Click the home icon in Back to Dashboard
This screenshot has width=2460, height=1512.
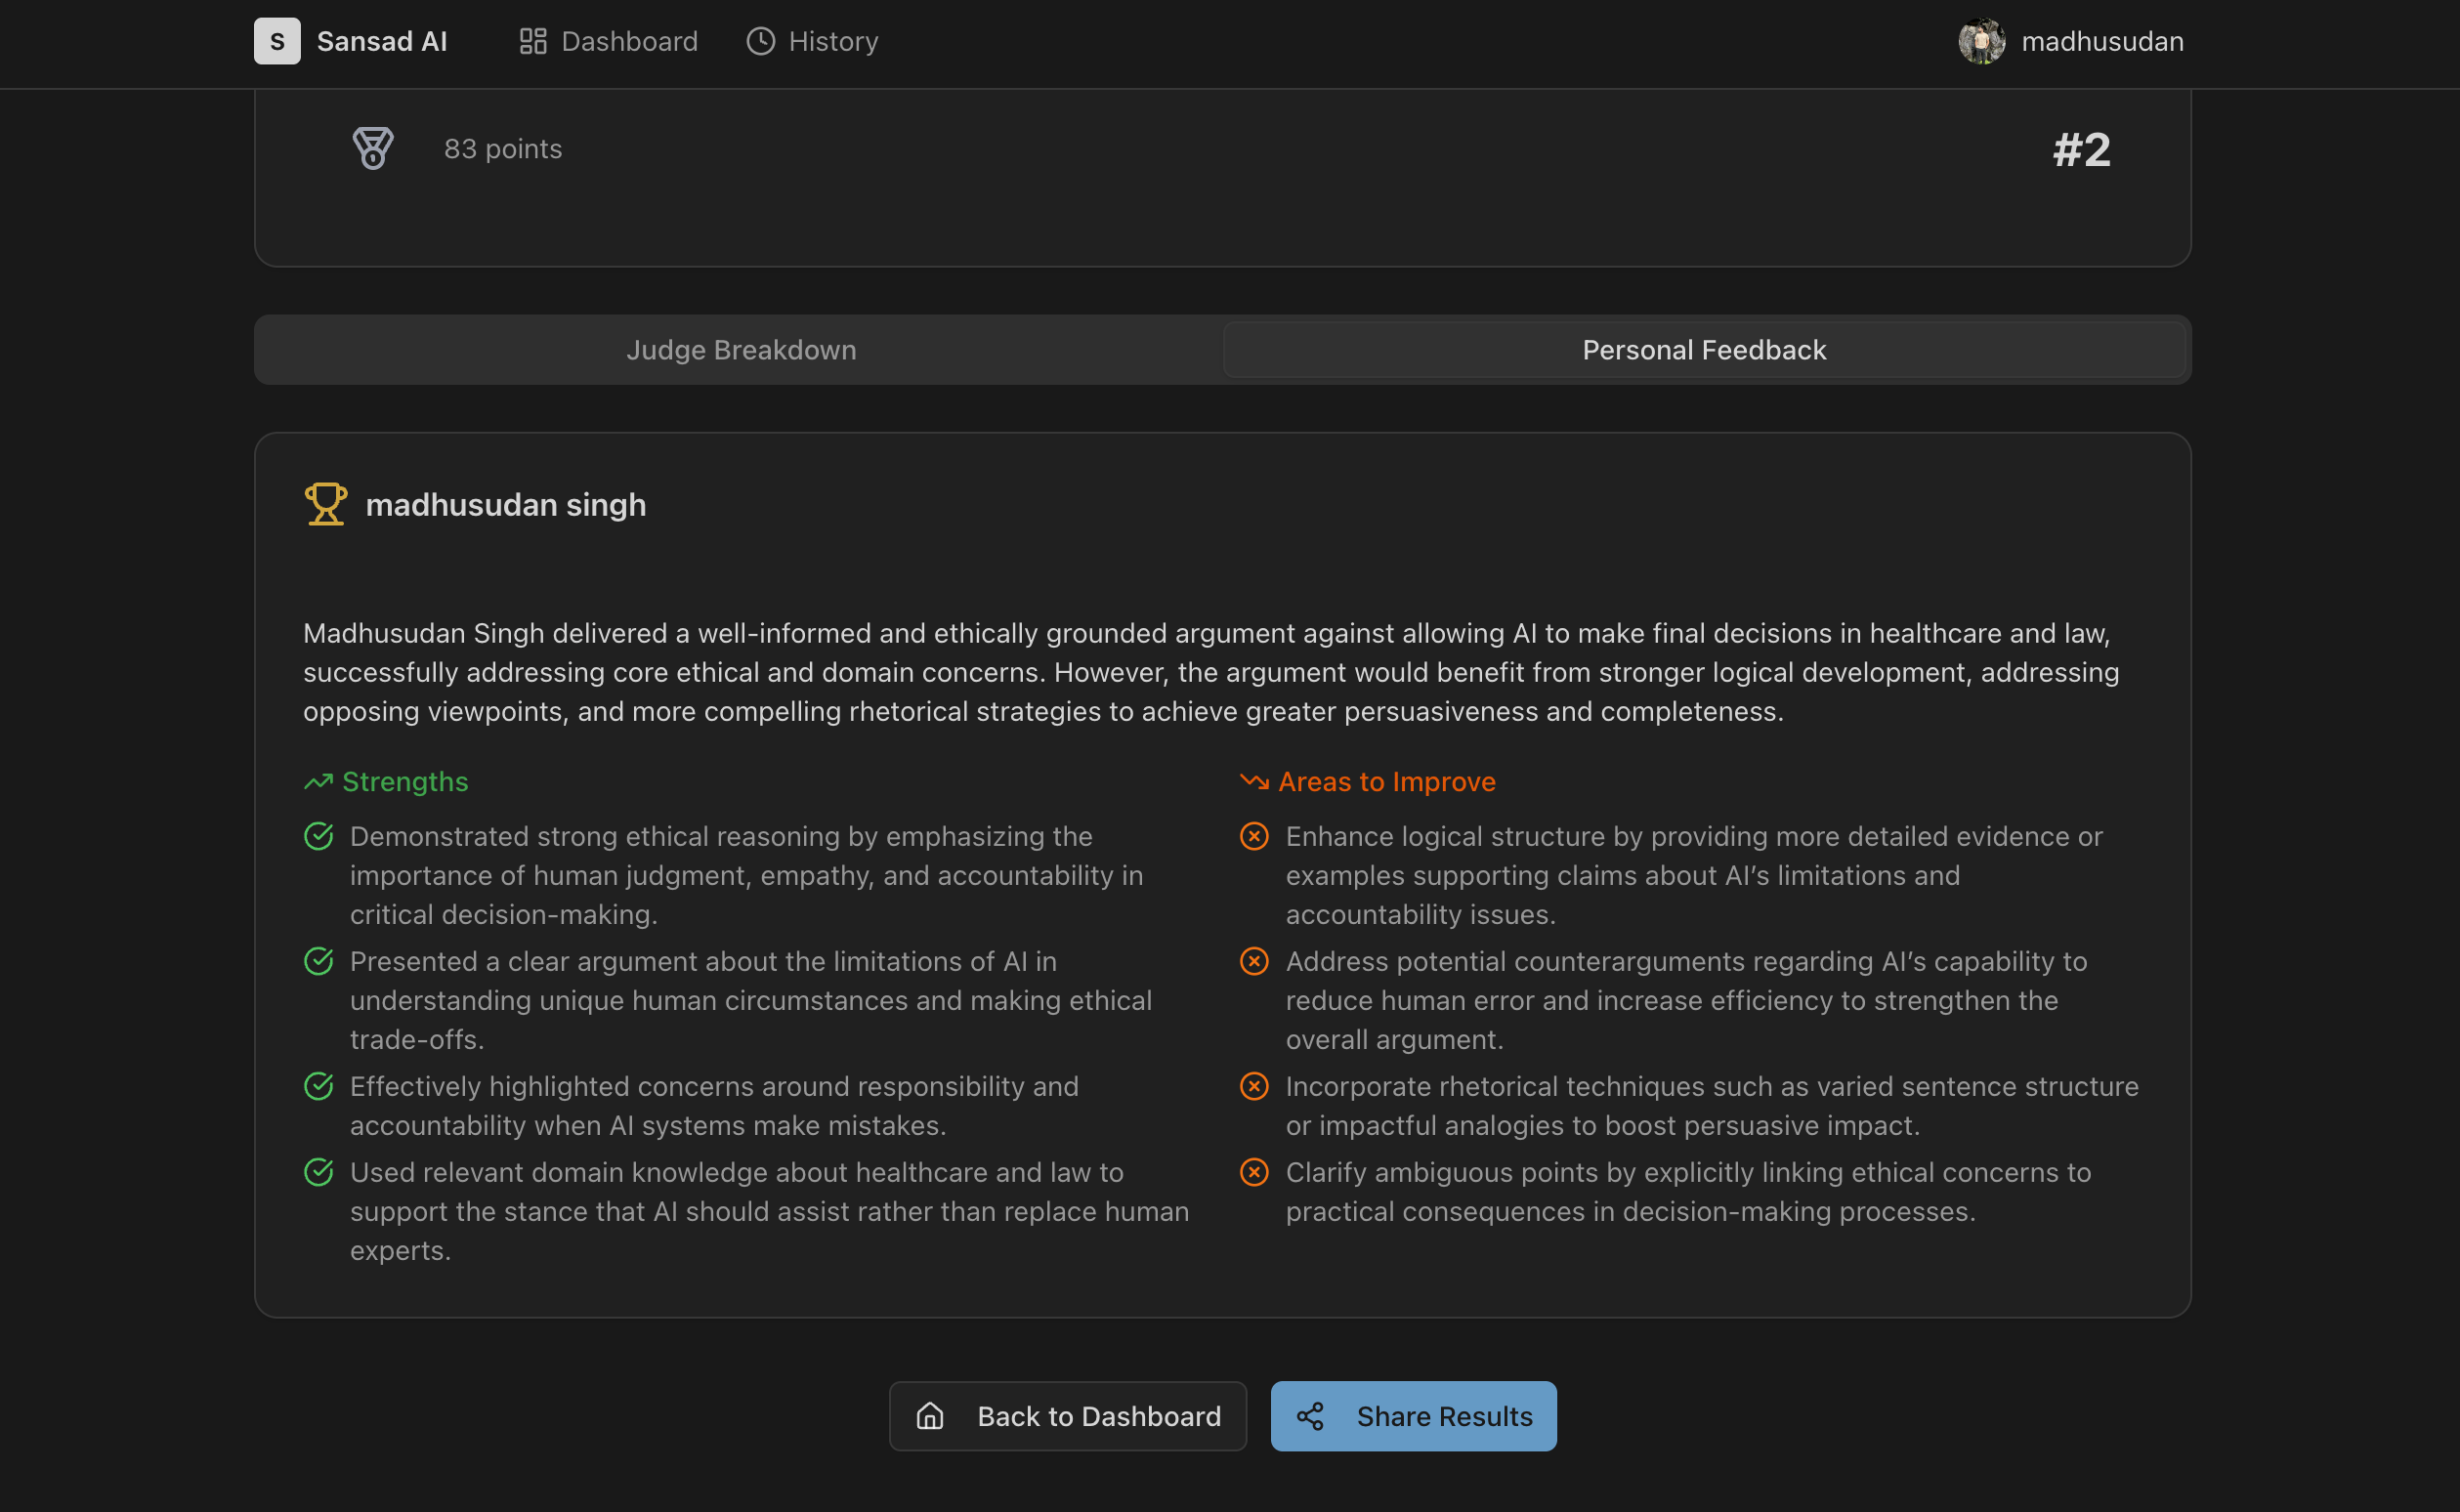click(930, 1416)
